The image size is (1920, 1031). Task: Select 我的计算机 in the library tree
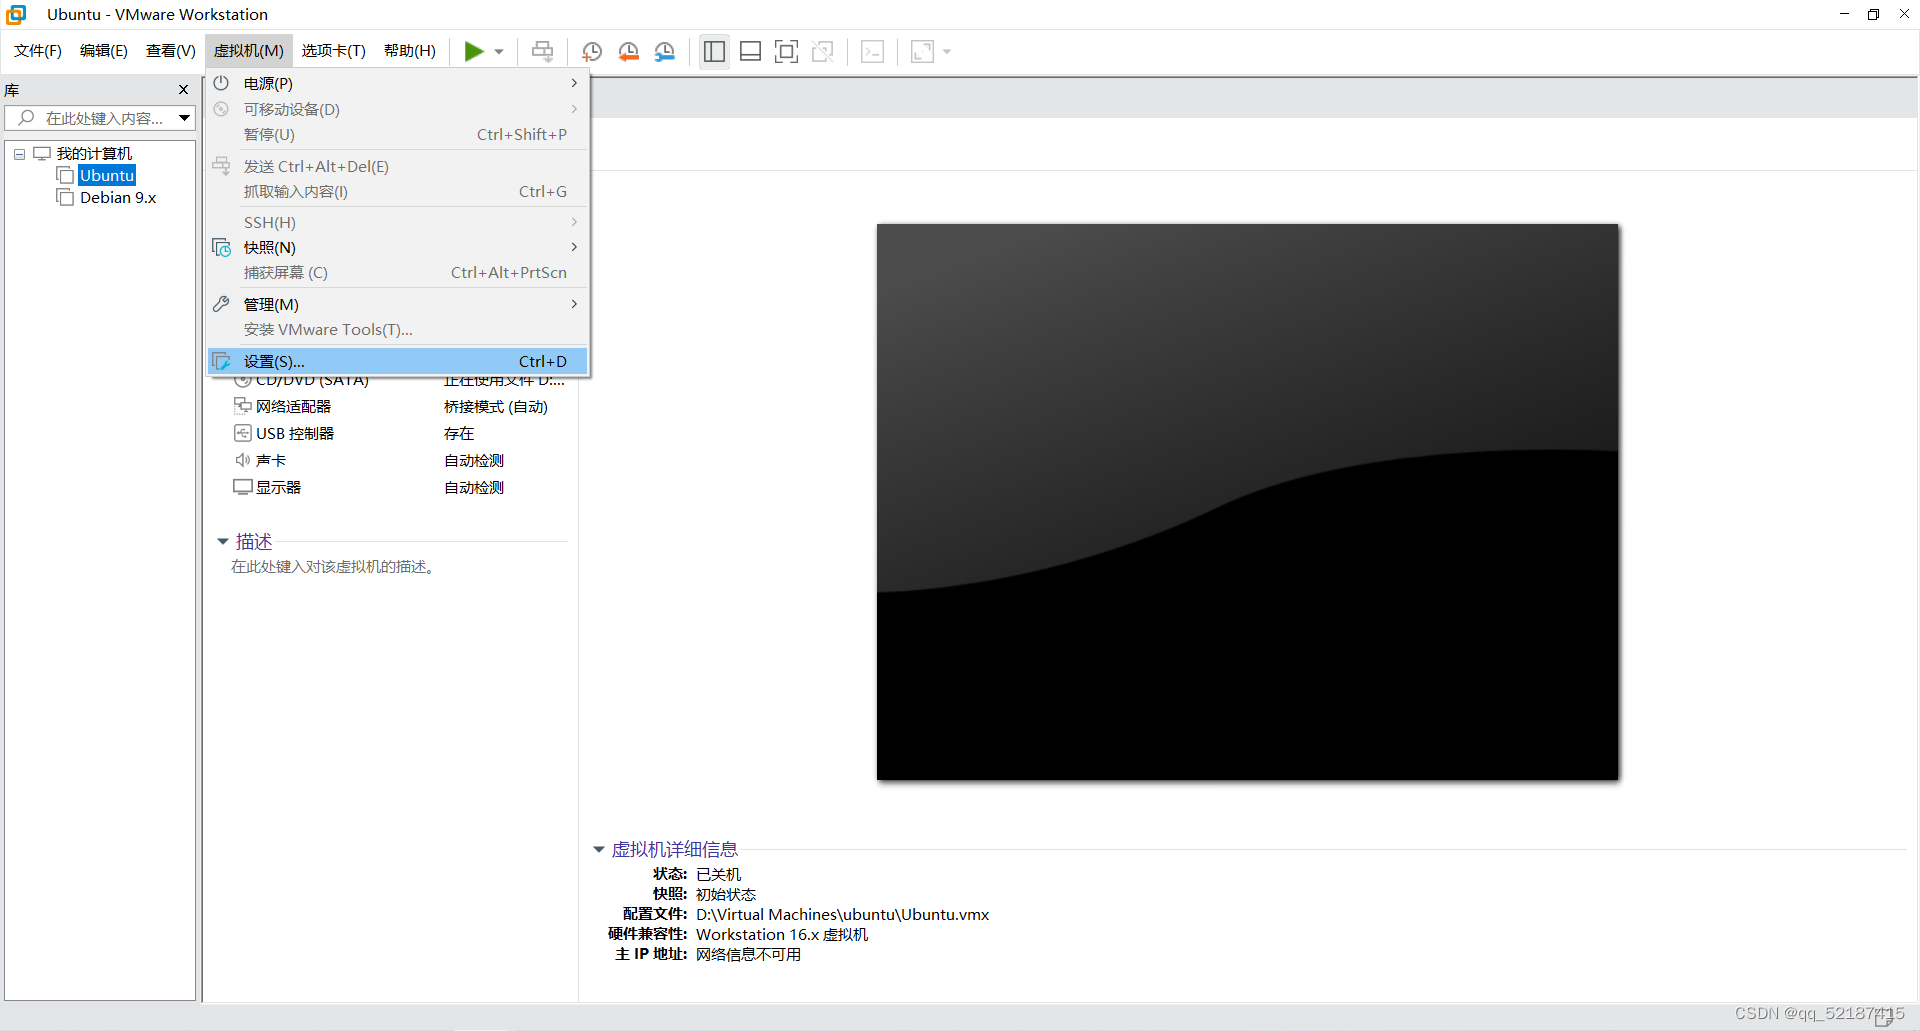(x=94, y=153)
